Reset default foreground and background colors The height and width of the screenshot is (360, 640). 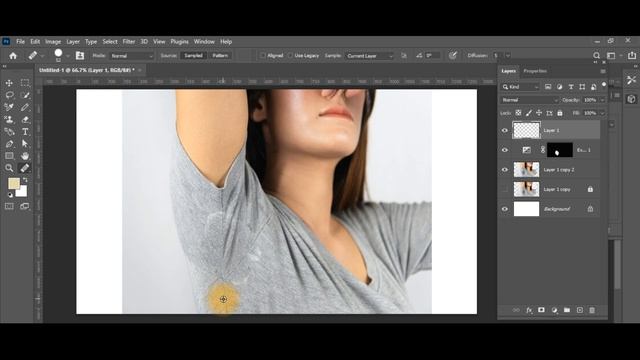[x=10, y=195]
